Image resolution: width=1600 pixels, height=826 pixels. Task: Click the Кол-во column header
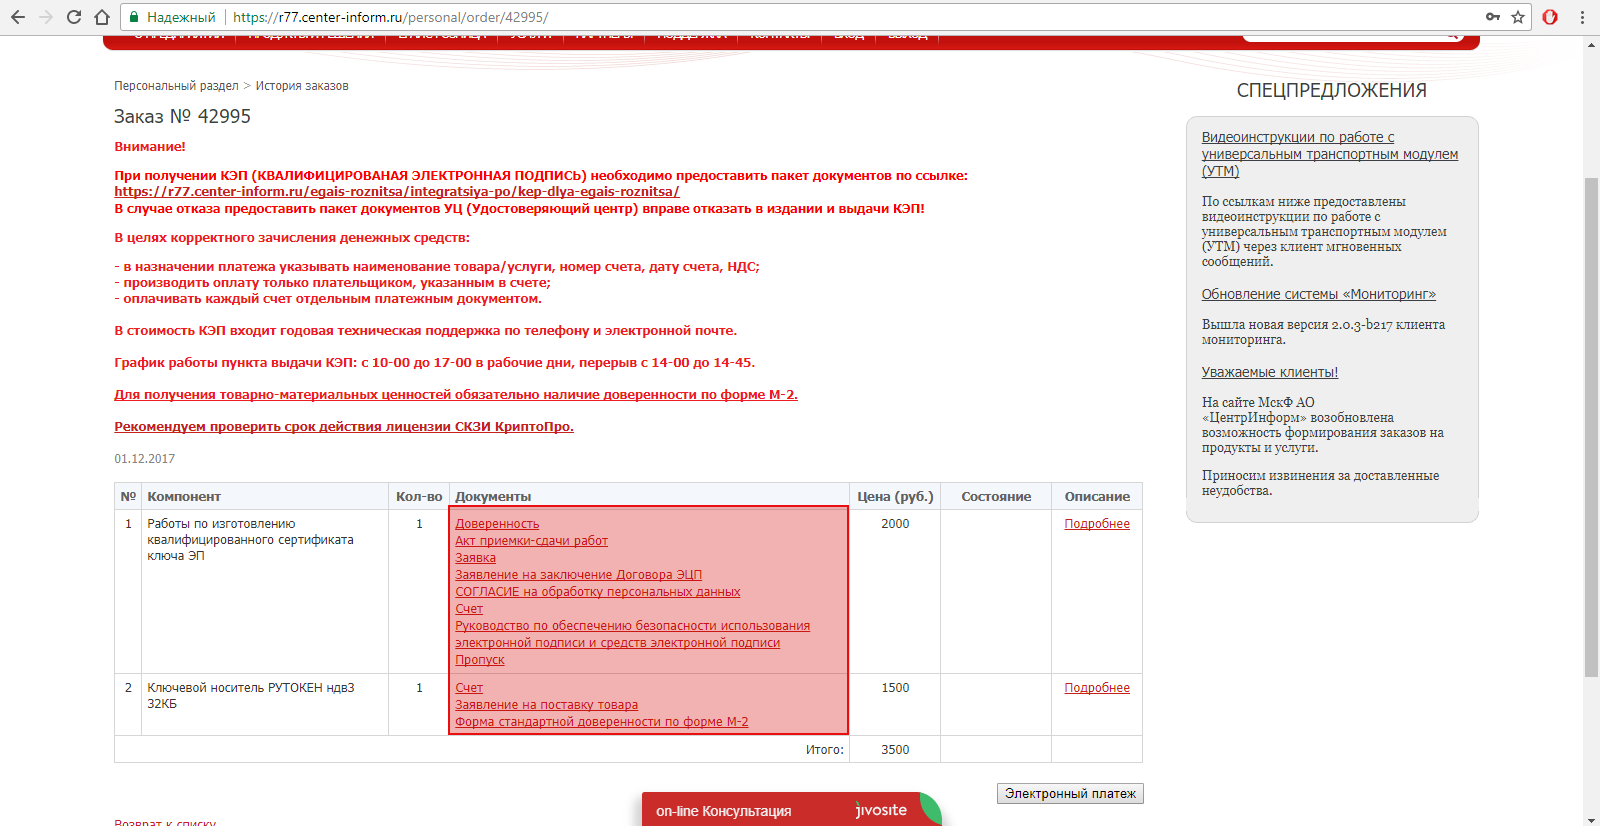[x=419, y=497]
